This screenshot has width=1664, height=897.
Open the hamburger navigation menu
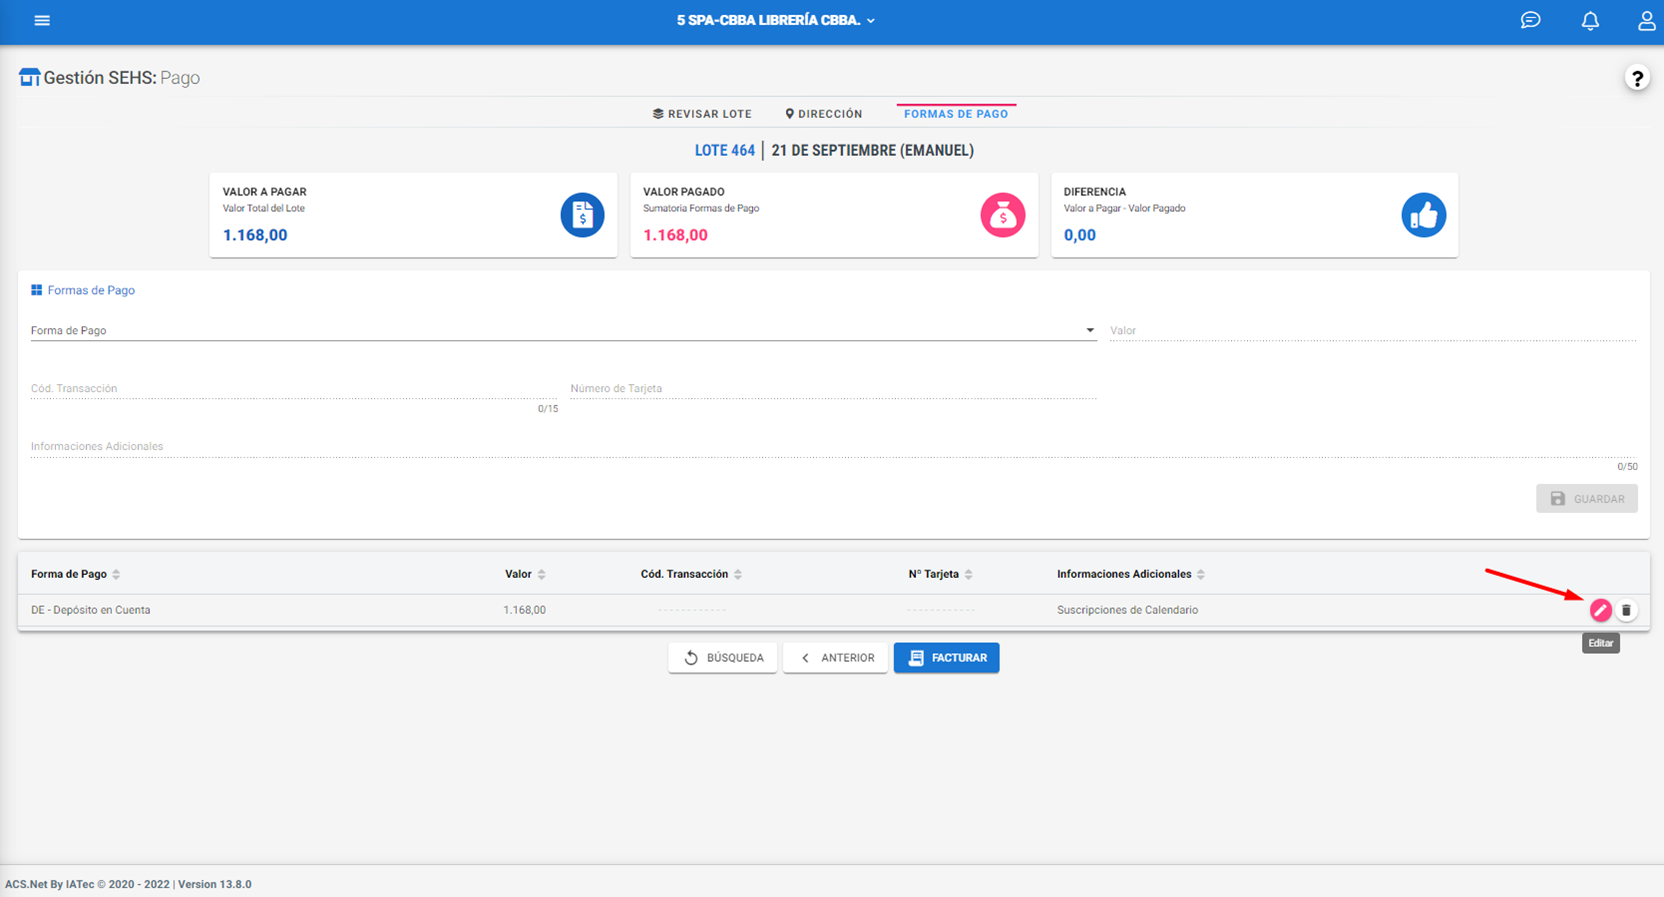click(x=42, y=20)
